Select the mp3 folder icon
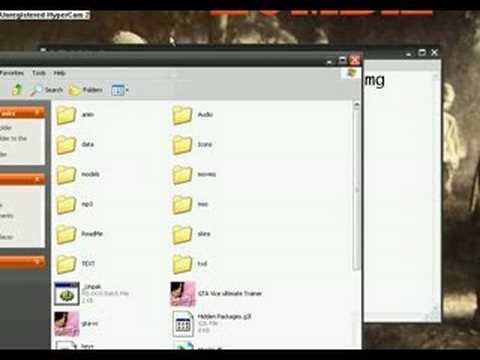 [66, 204]
